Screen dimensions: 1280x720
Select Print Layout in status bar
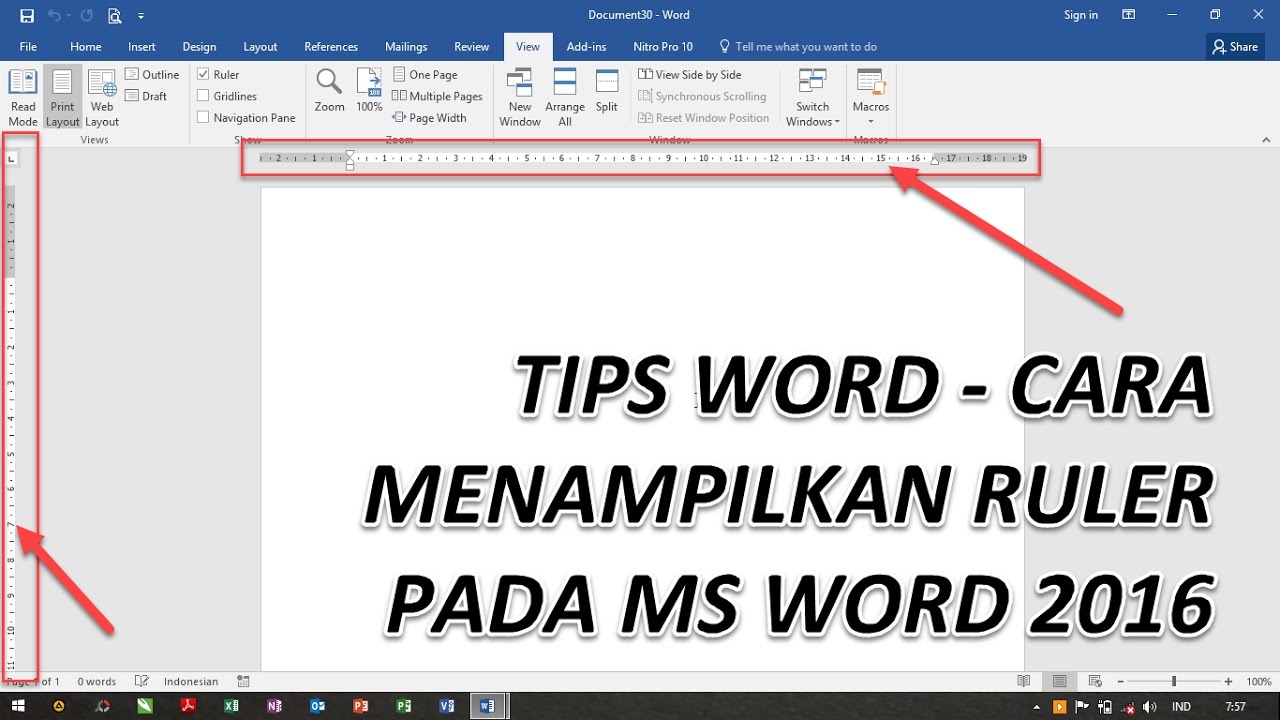point(1059,682)
